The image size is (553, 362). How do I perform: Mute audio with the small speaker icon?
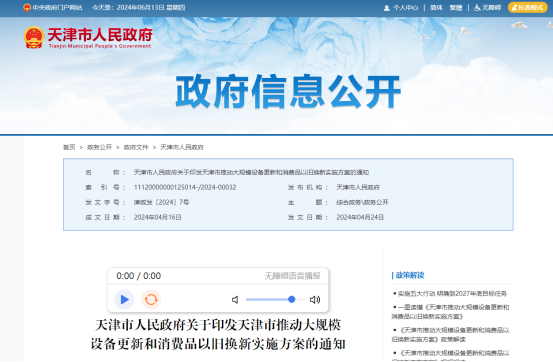coord(235,300)
